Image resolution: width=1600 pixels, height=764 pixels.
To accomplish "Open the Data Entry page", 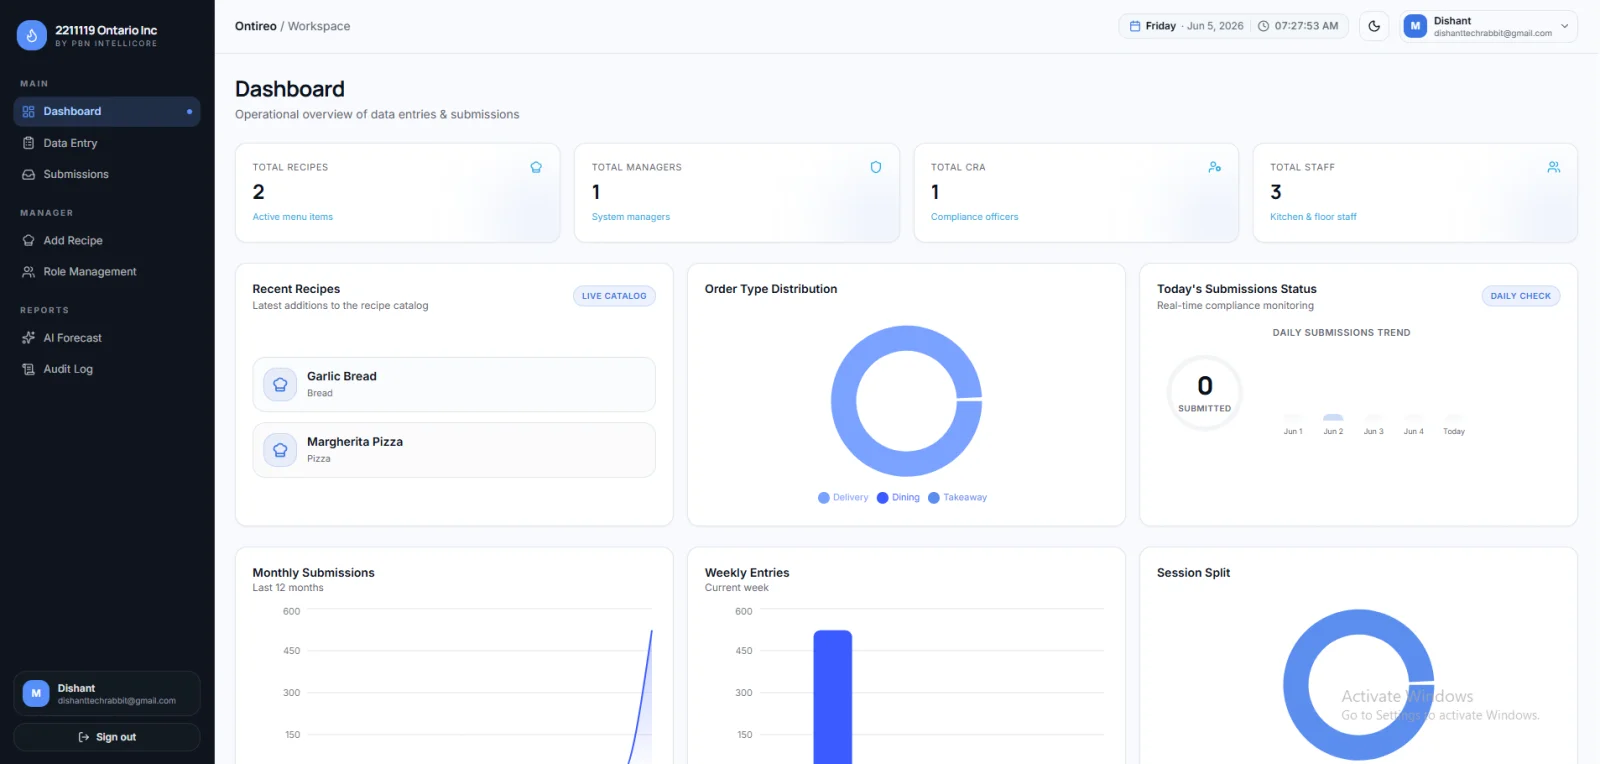I will 107,143.
